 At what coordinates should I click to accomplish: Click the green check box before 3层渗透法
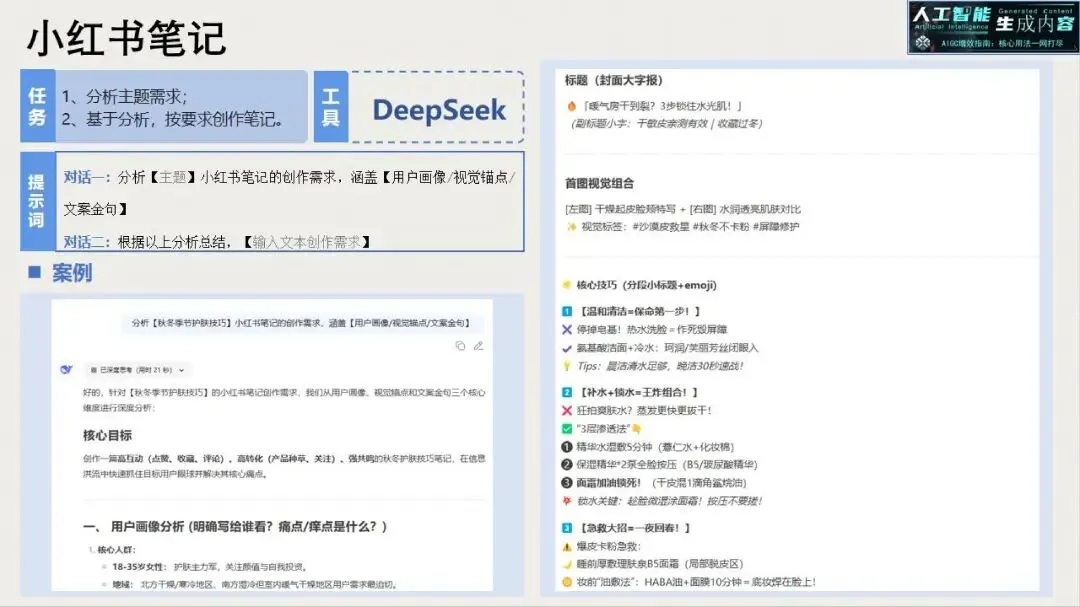click(x=567, y=429)
